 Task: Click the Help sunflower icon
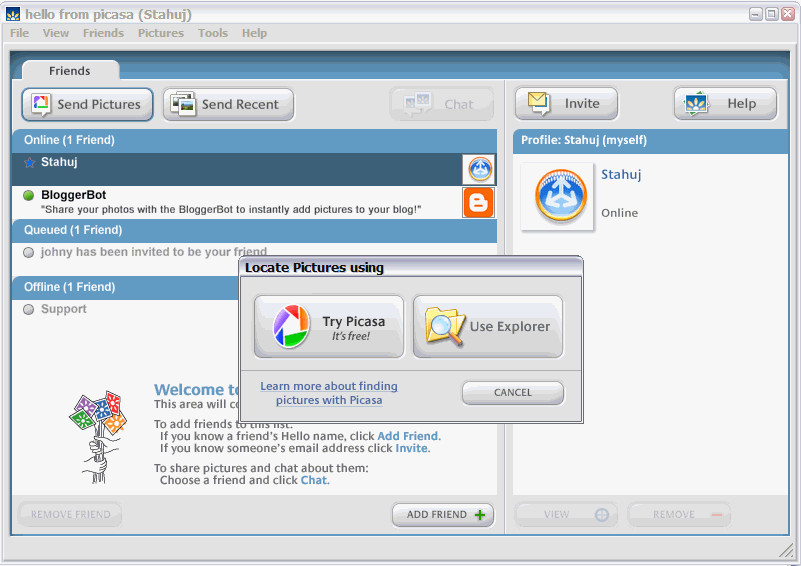pyautogui.click(x=697, y=104)
